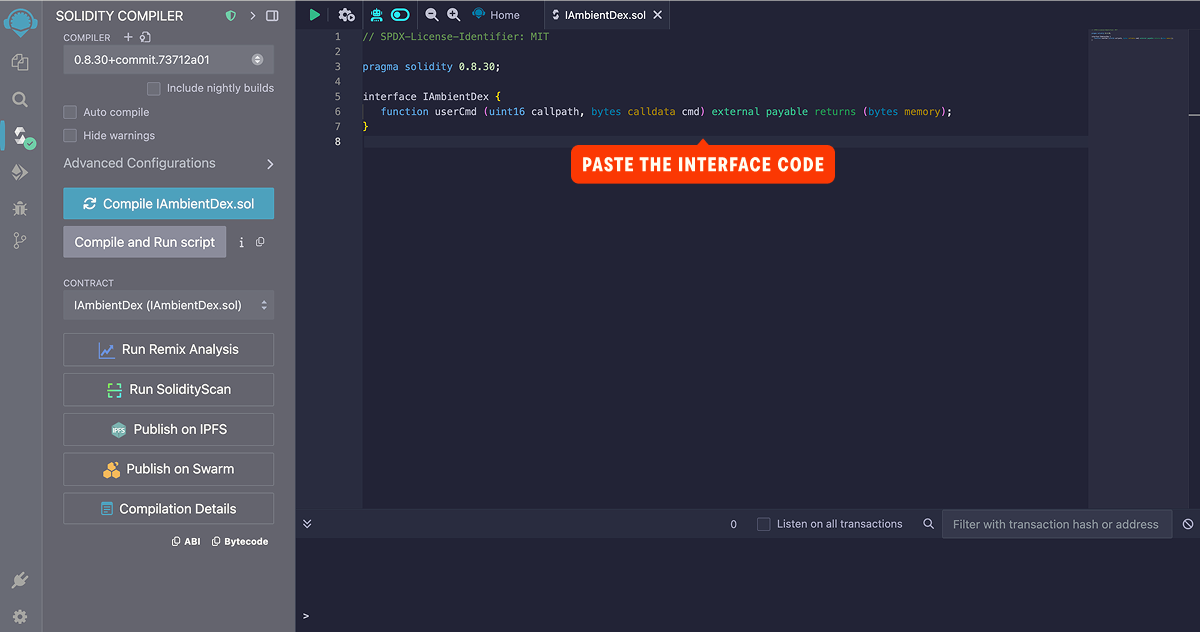Image resolution: width=1200 pixels, height=632 pixels.
Task: Open the Plugin Manager plug icon
Action: click(20, 580)
